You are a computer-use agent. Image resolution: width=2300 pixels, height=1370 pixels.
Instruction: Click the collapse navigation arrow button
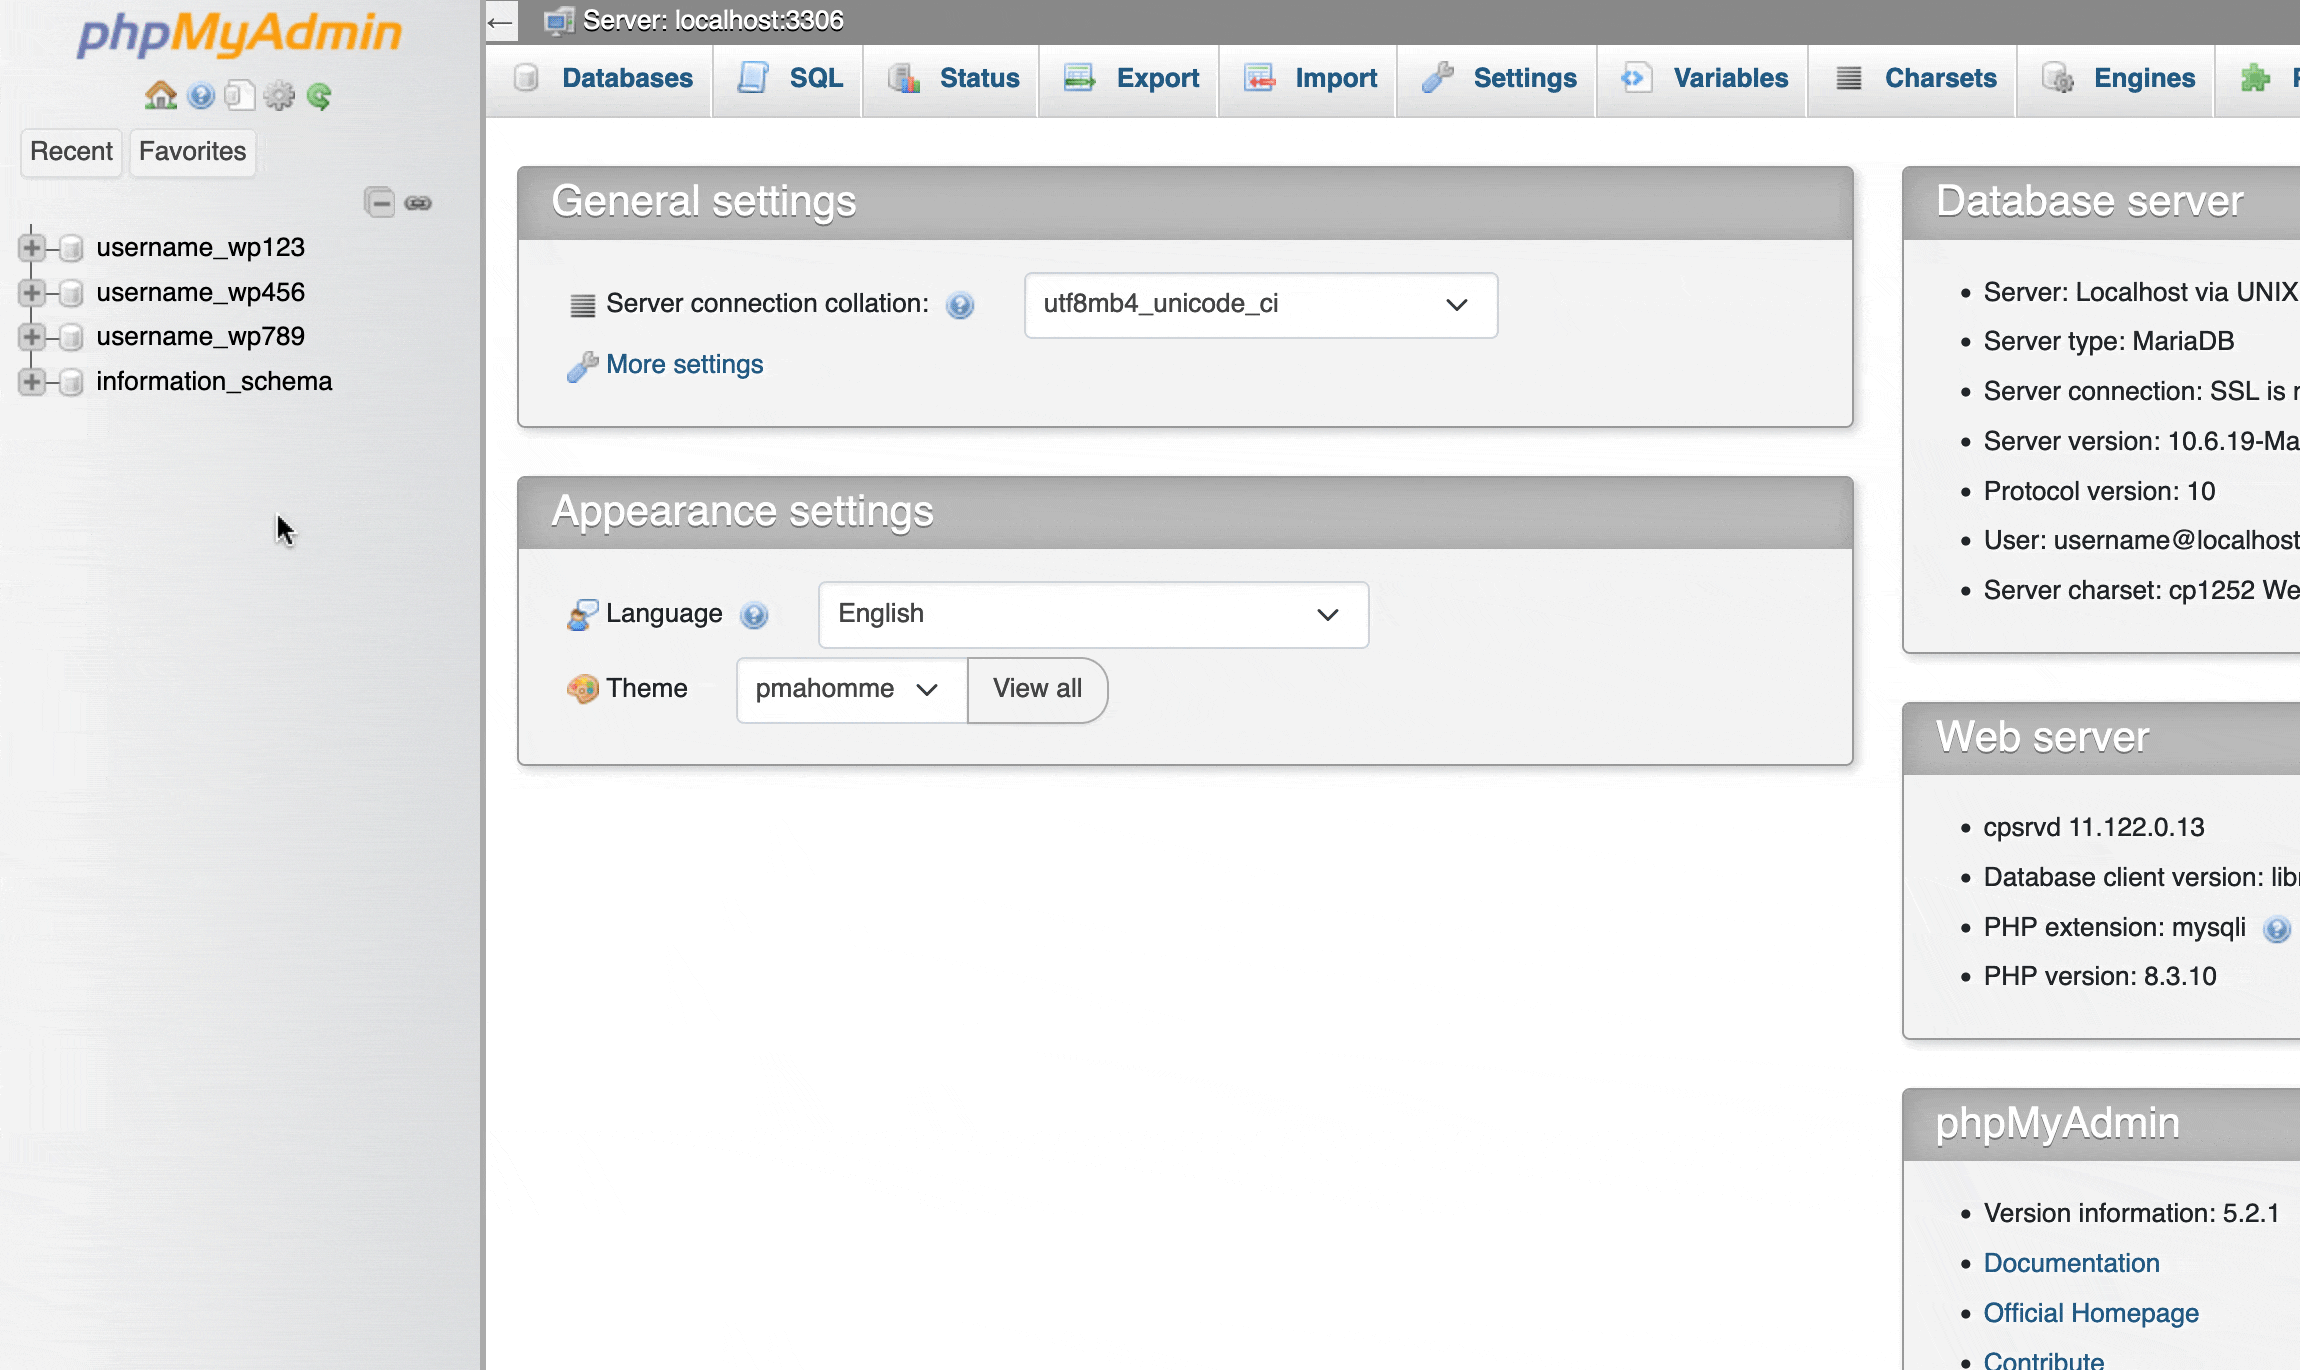(501, 21)
